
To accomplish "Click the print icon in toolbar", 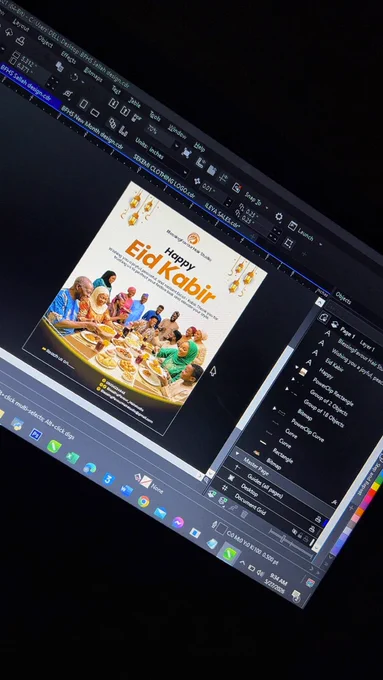I will 20,40.
